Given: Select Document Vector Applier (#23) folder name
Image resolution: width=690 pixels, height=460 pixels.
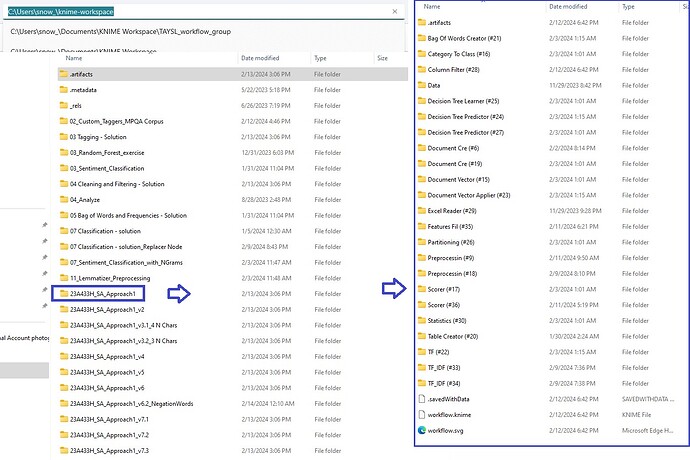Looking at the screenshot, I should coord(469,195).
